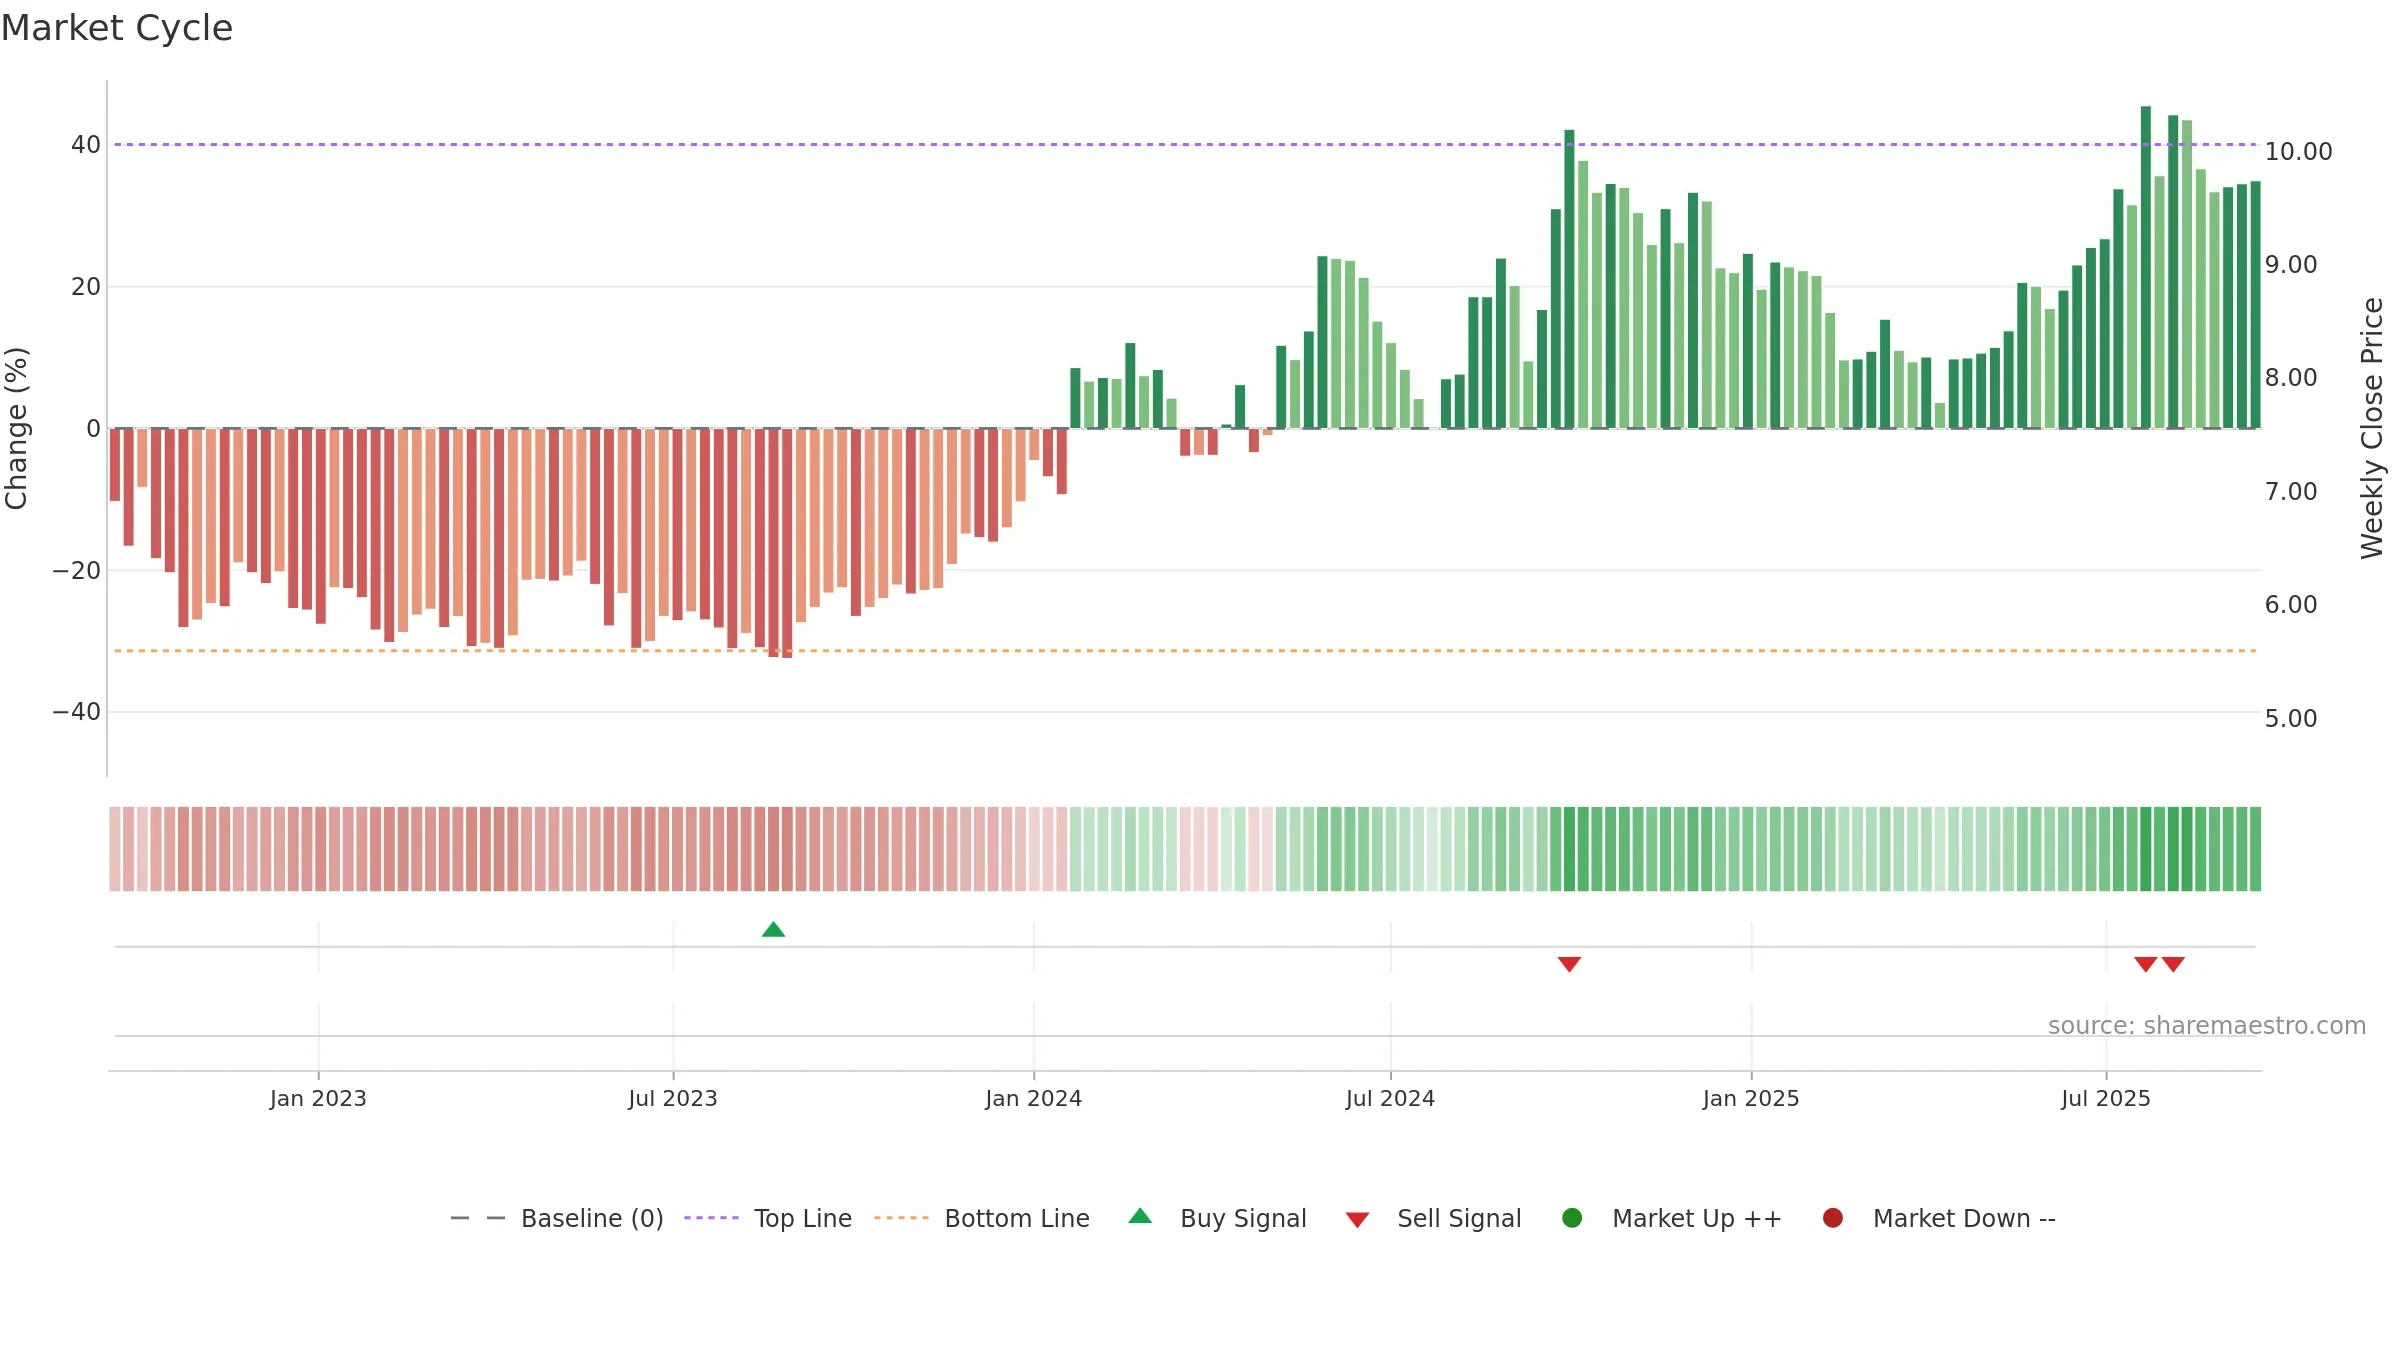Click the Jan 2023 axis label
The width and height of the screenshot is (2400, 1350).
(318, 1098)
